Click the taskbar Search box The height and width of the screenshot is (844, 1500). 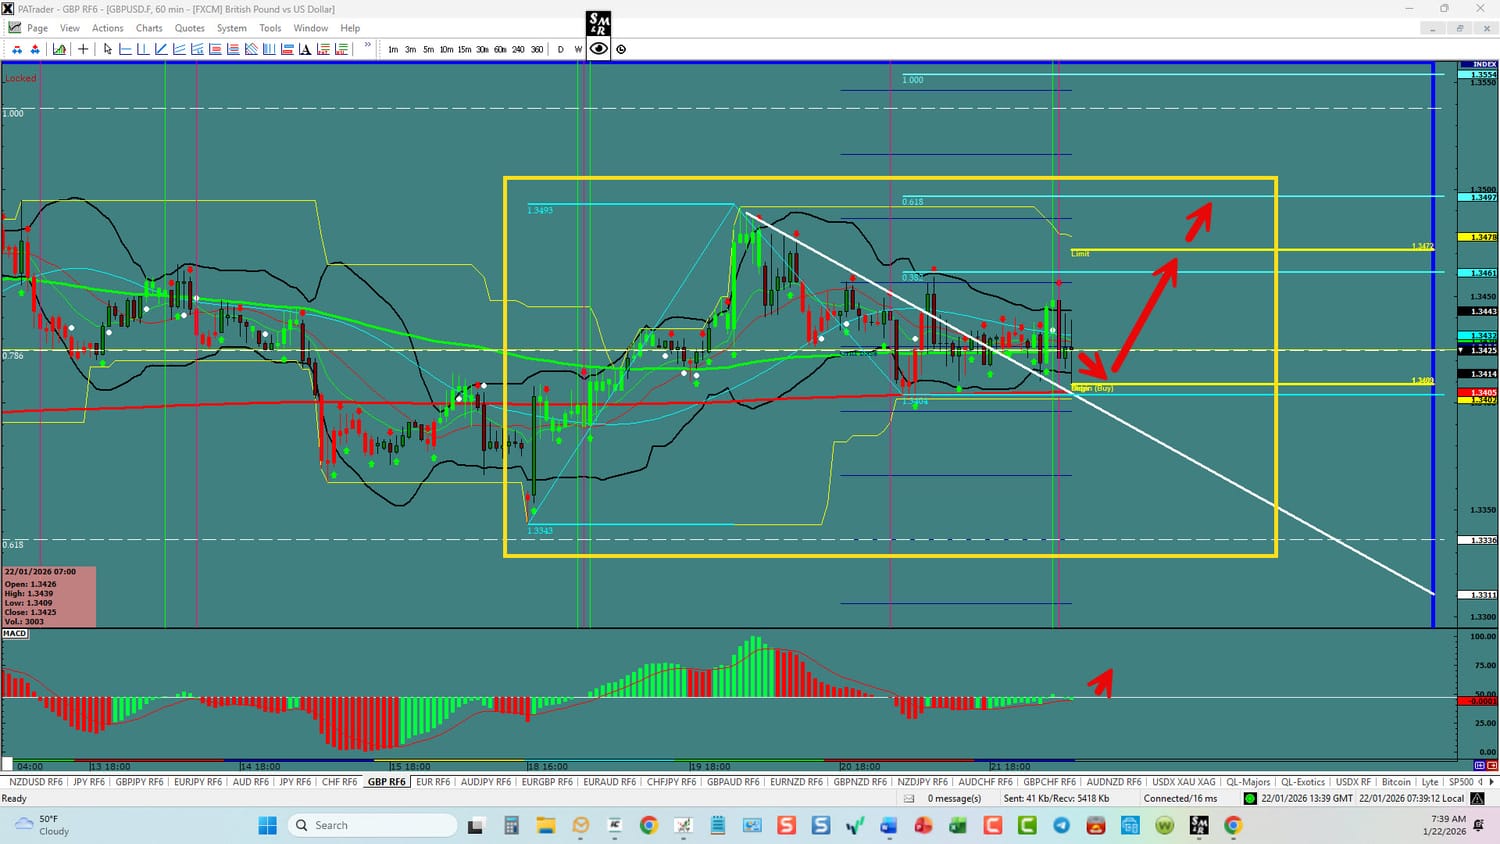click(372, 825)
